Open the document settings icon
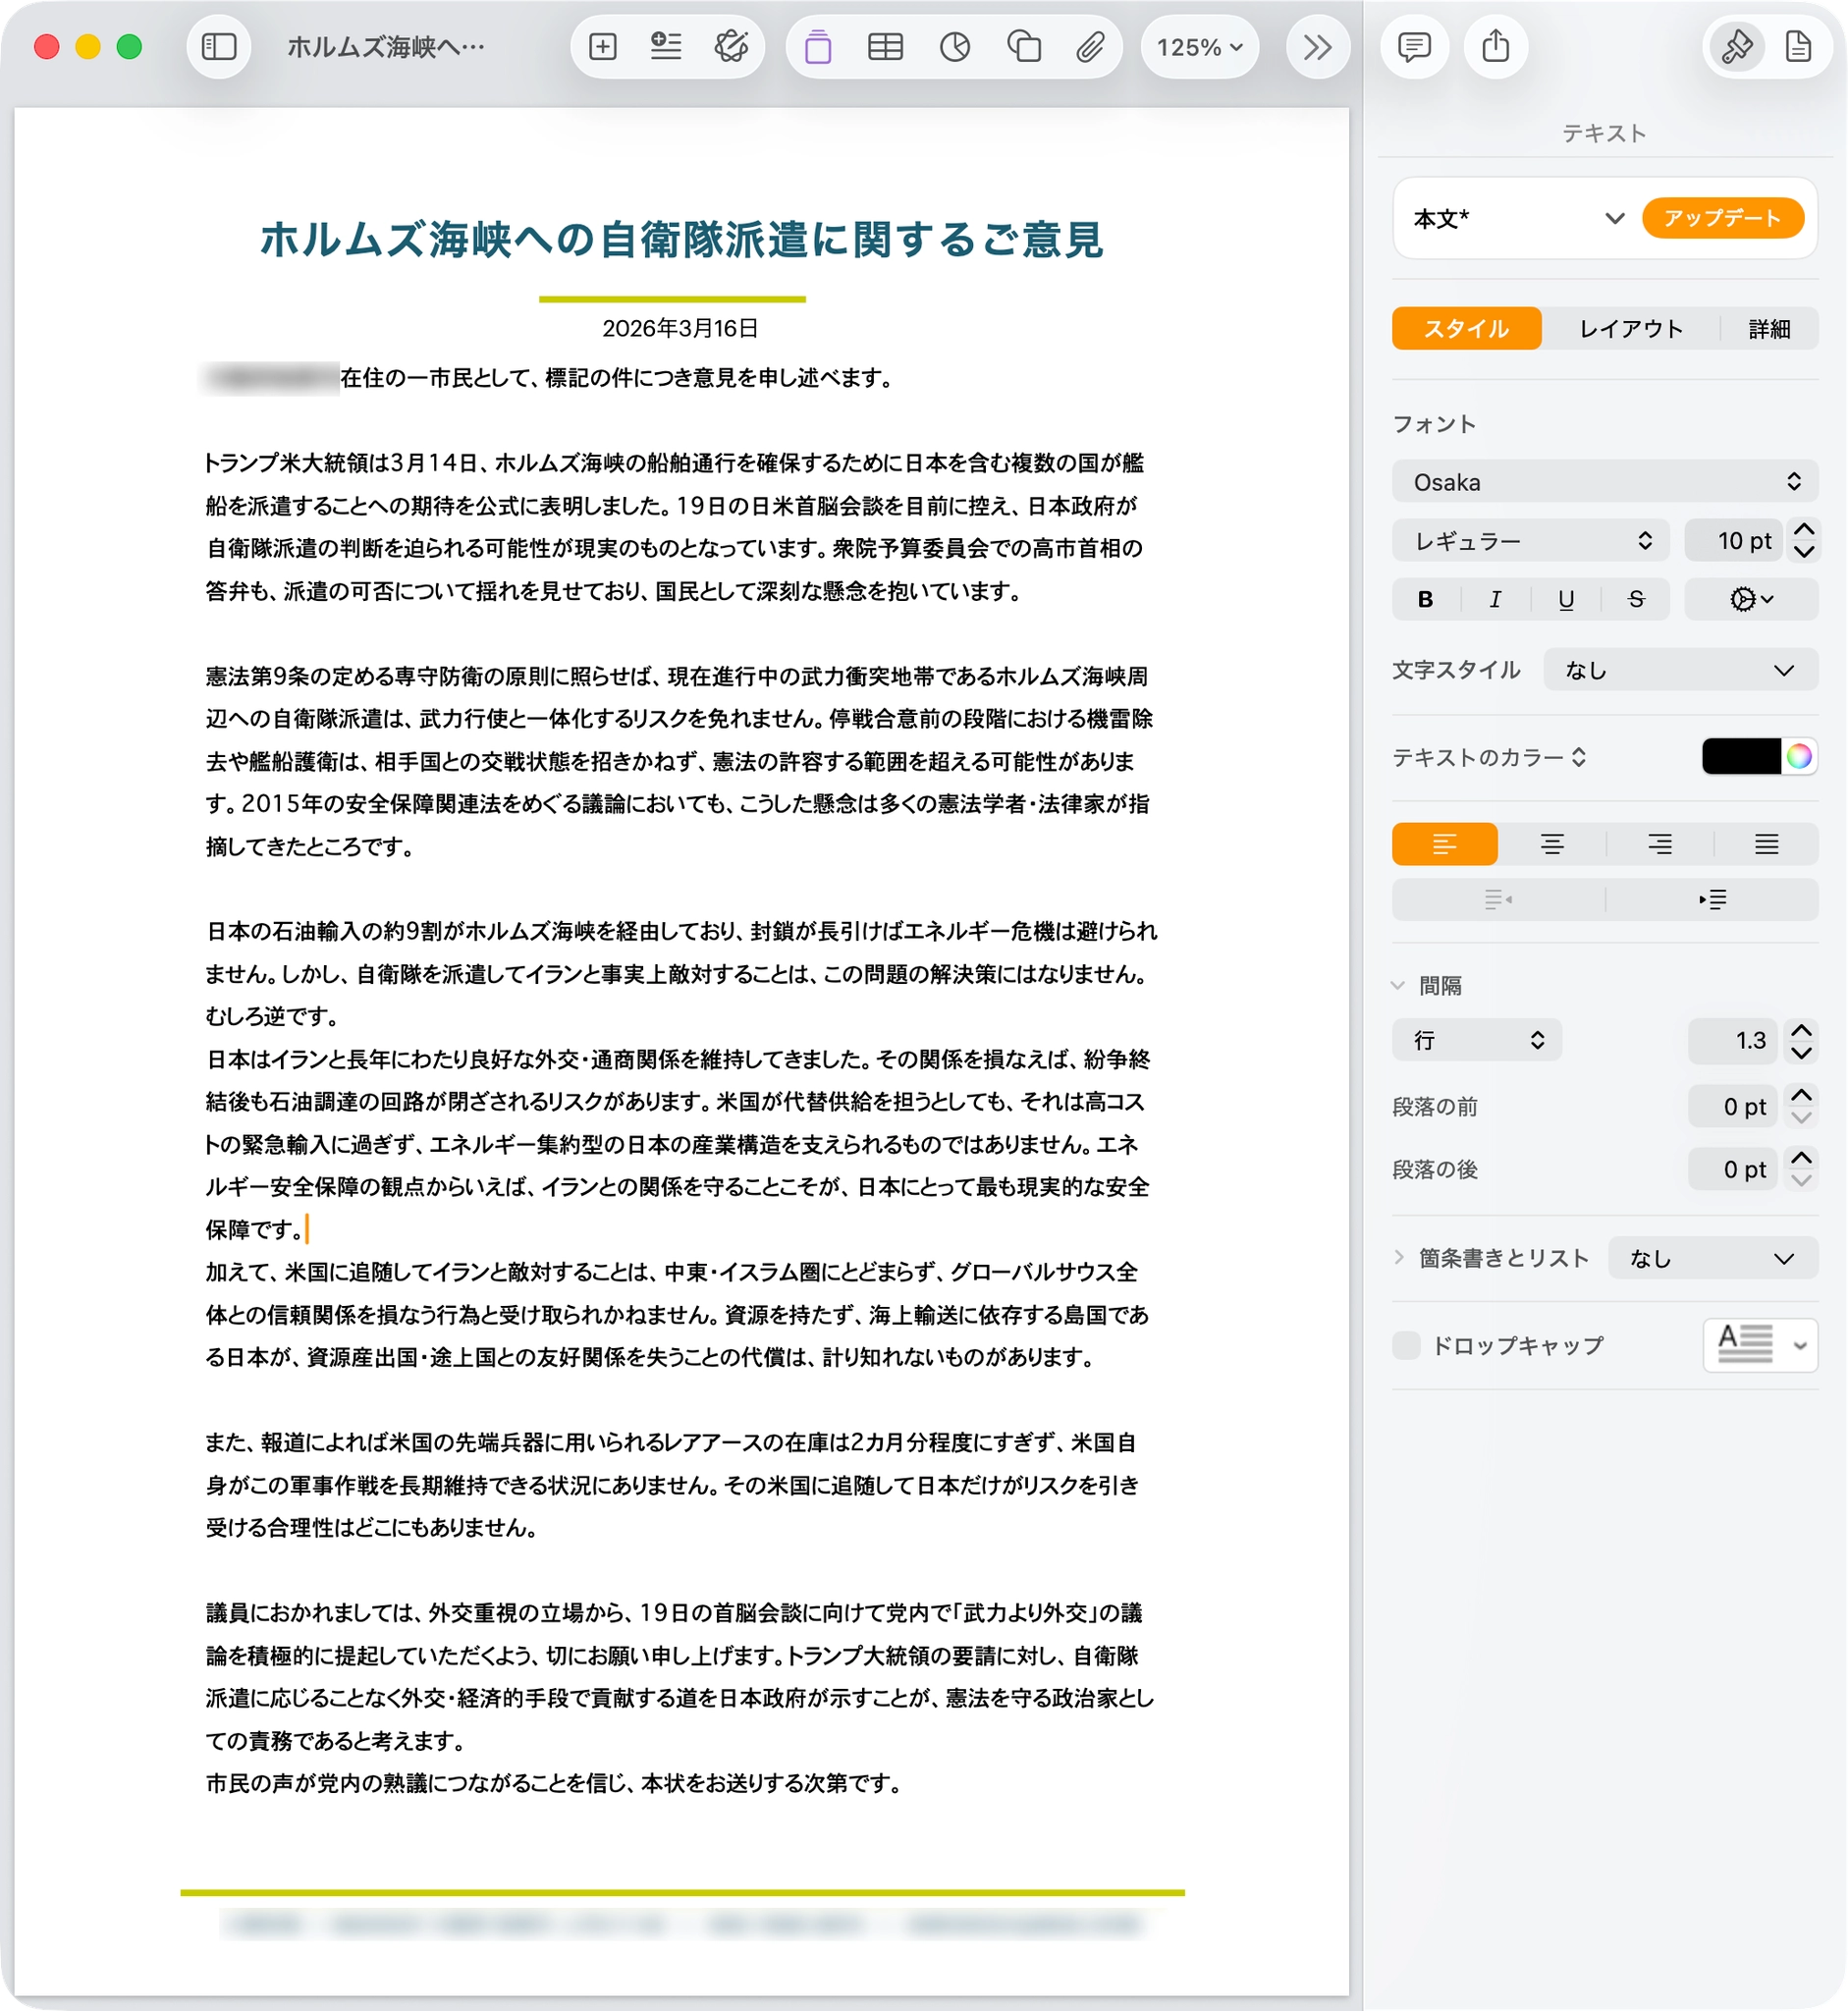This screenshot has height=2011, width=1848. [1798, 47]
